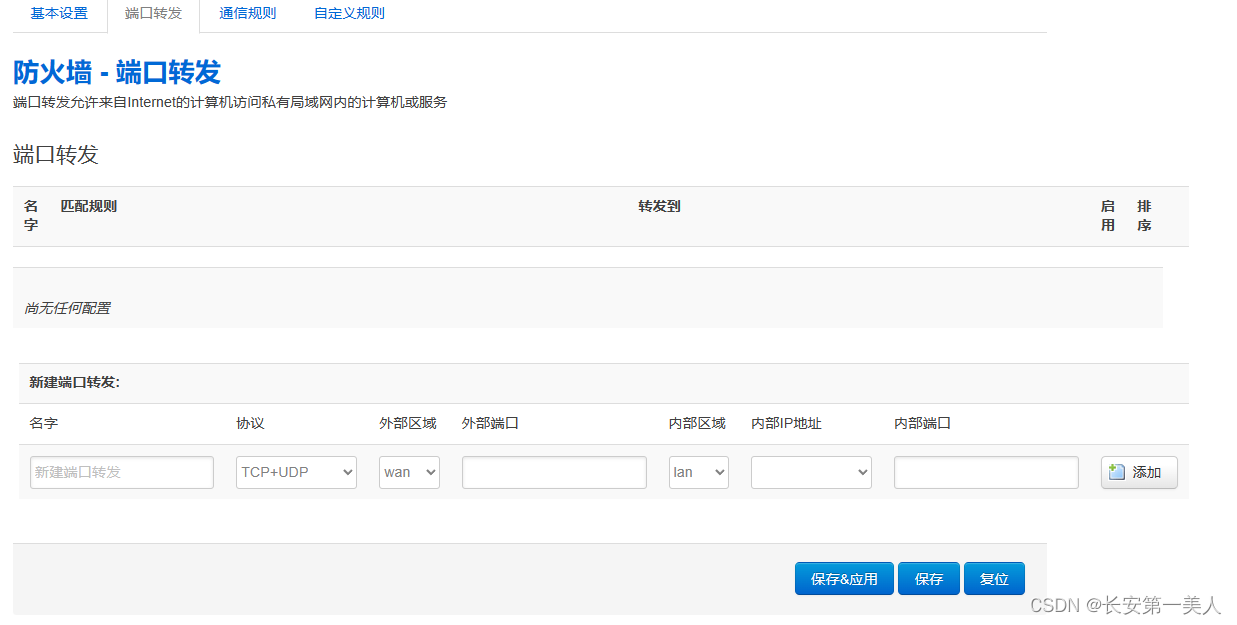Image resolution: width=1237 pixels, height=625 pixels.
Task: Expand the 内部IP地址 dropdown
Action: 811,472
